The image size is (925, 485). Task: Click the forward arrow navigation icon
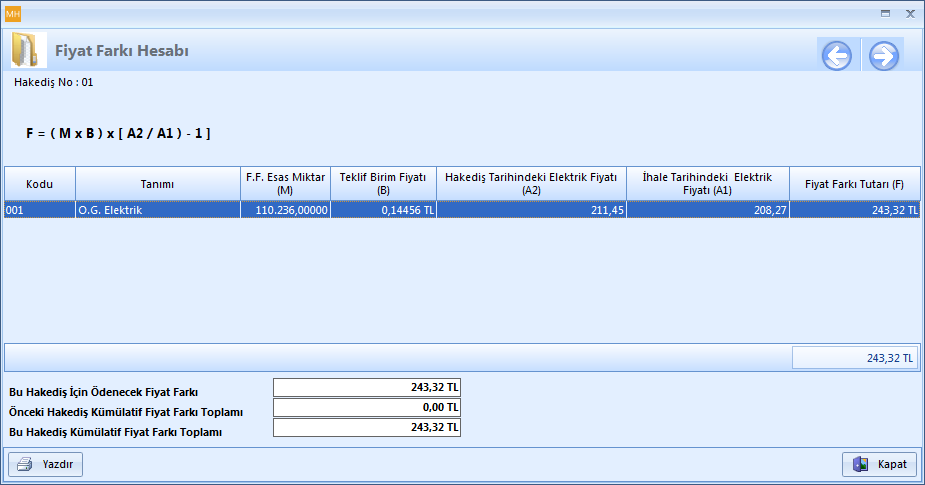[x=884, y=56]
